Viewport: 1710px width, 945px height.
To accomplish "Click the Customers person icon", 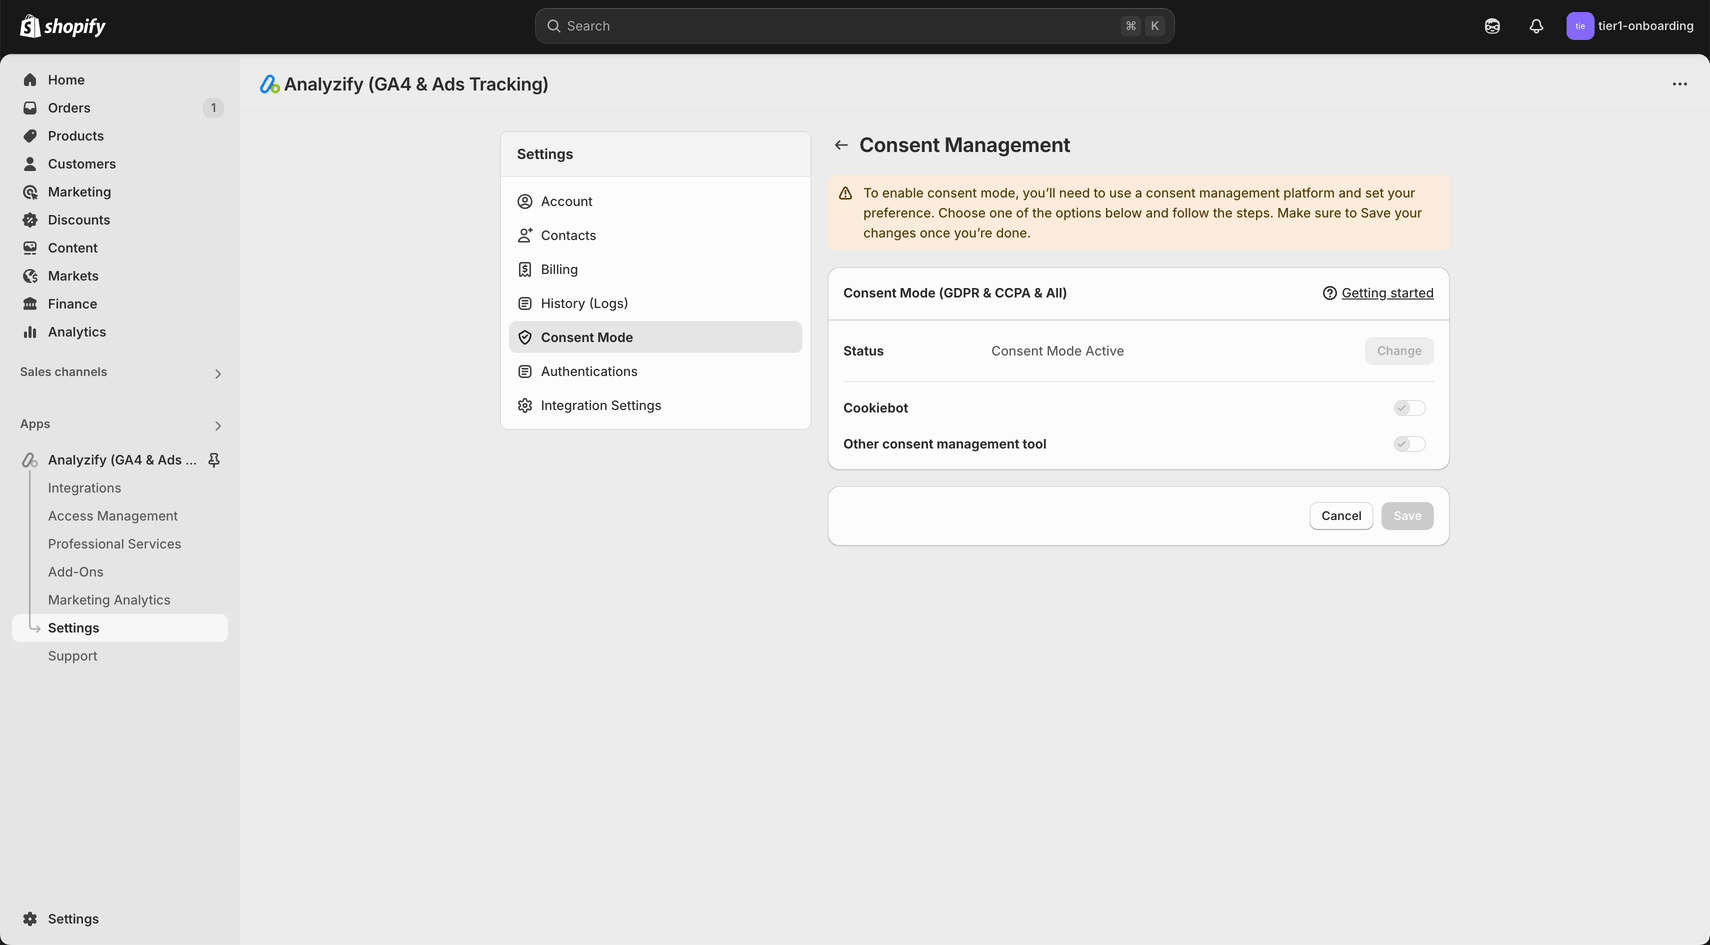I will pos(30,164).
